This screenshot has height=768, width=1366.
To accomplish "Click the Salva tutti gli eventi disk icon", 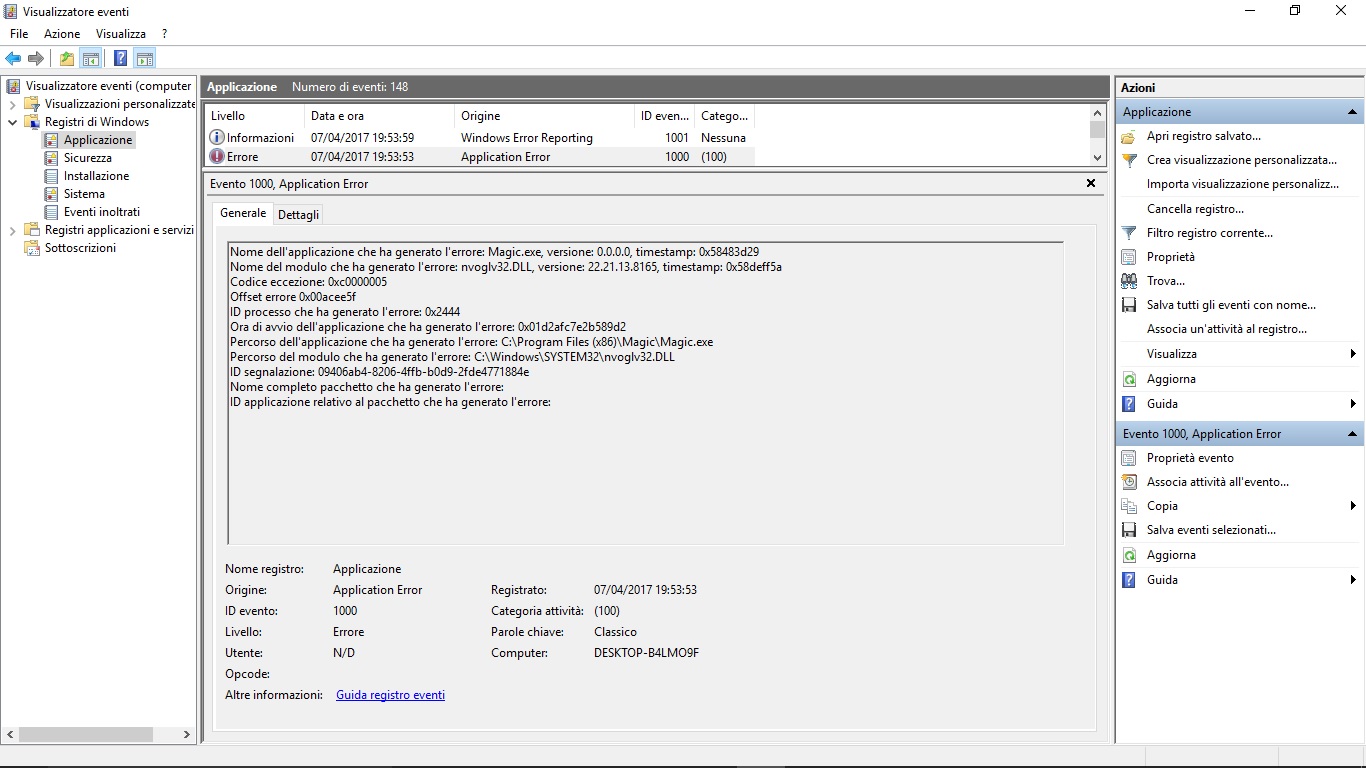I will point(1129,305).
